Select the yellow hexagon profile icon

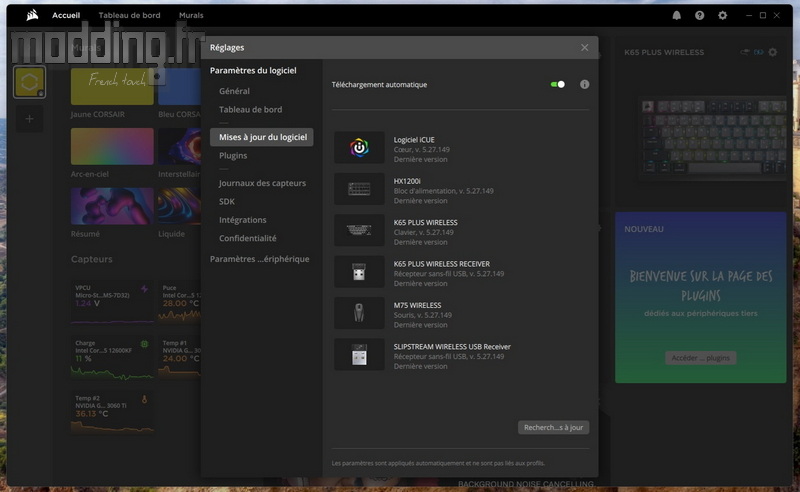tap(30, 82)
